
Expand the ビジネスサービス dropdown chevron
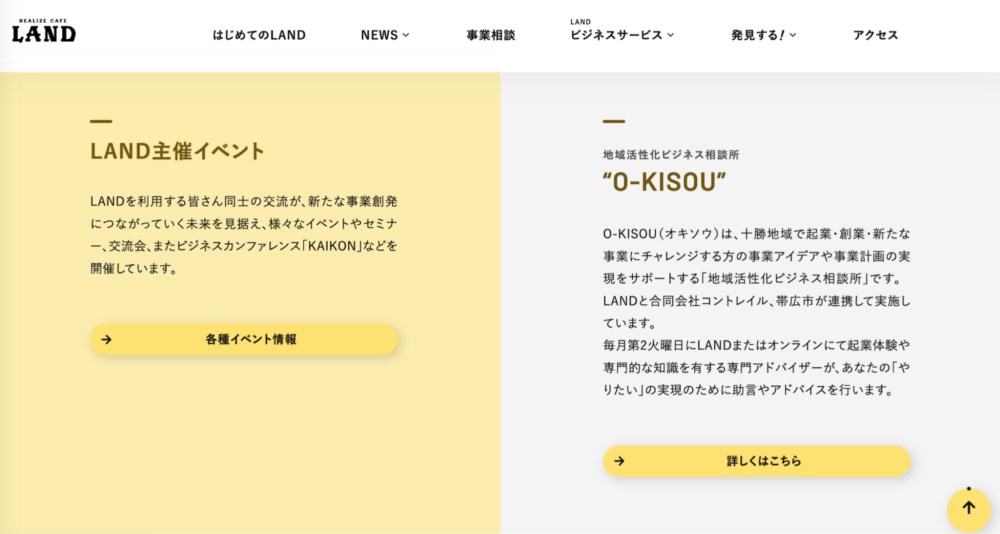[x=671, y=35]
